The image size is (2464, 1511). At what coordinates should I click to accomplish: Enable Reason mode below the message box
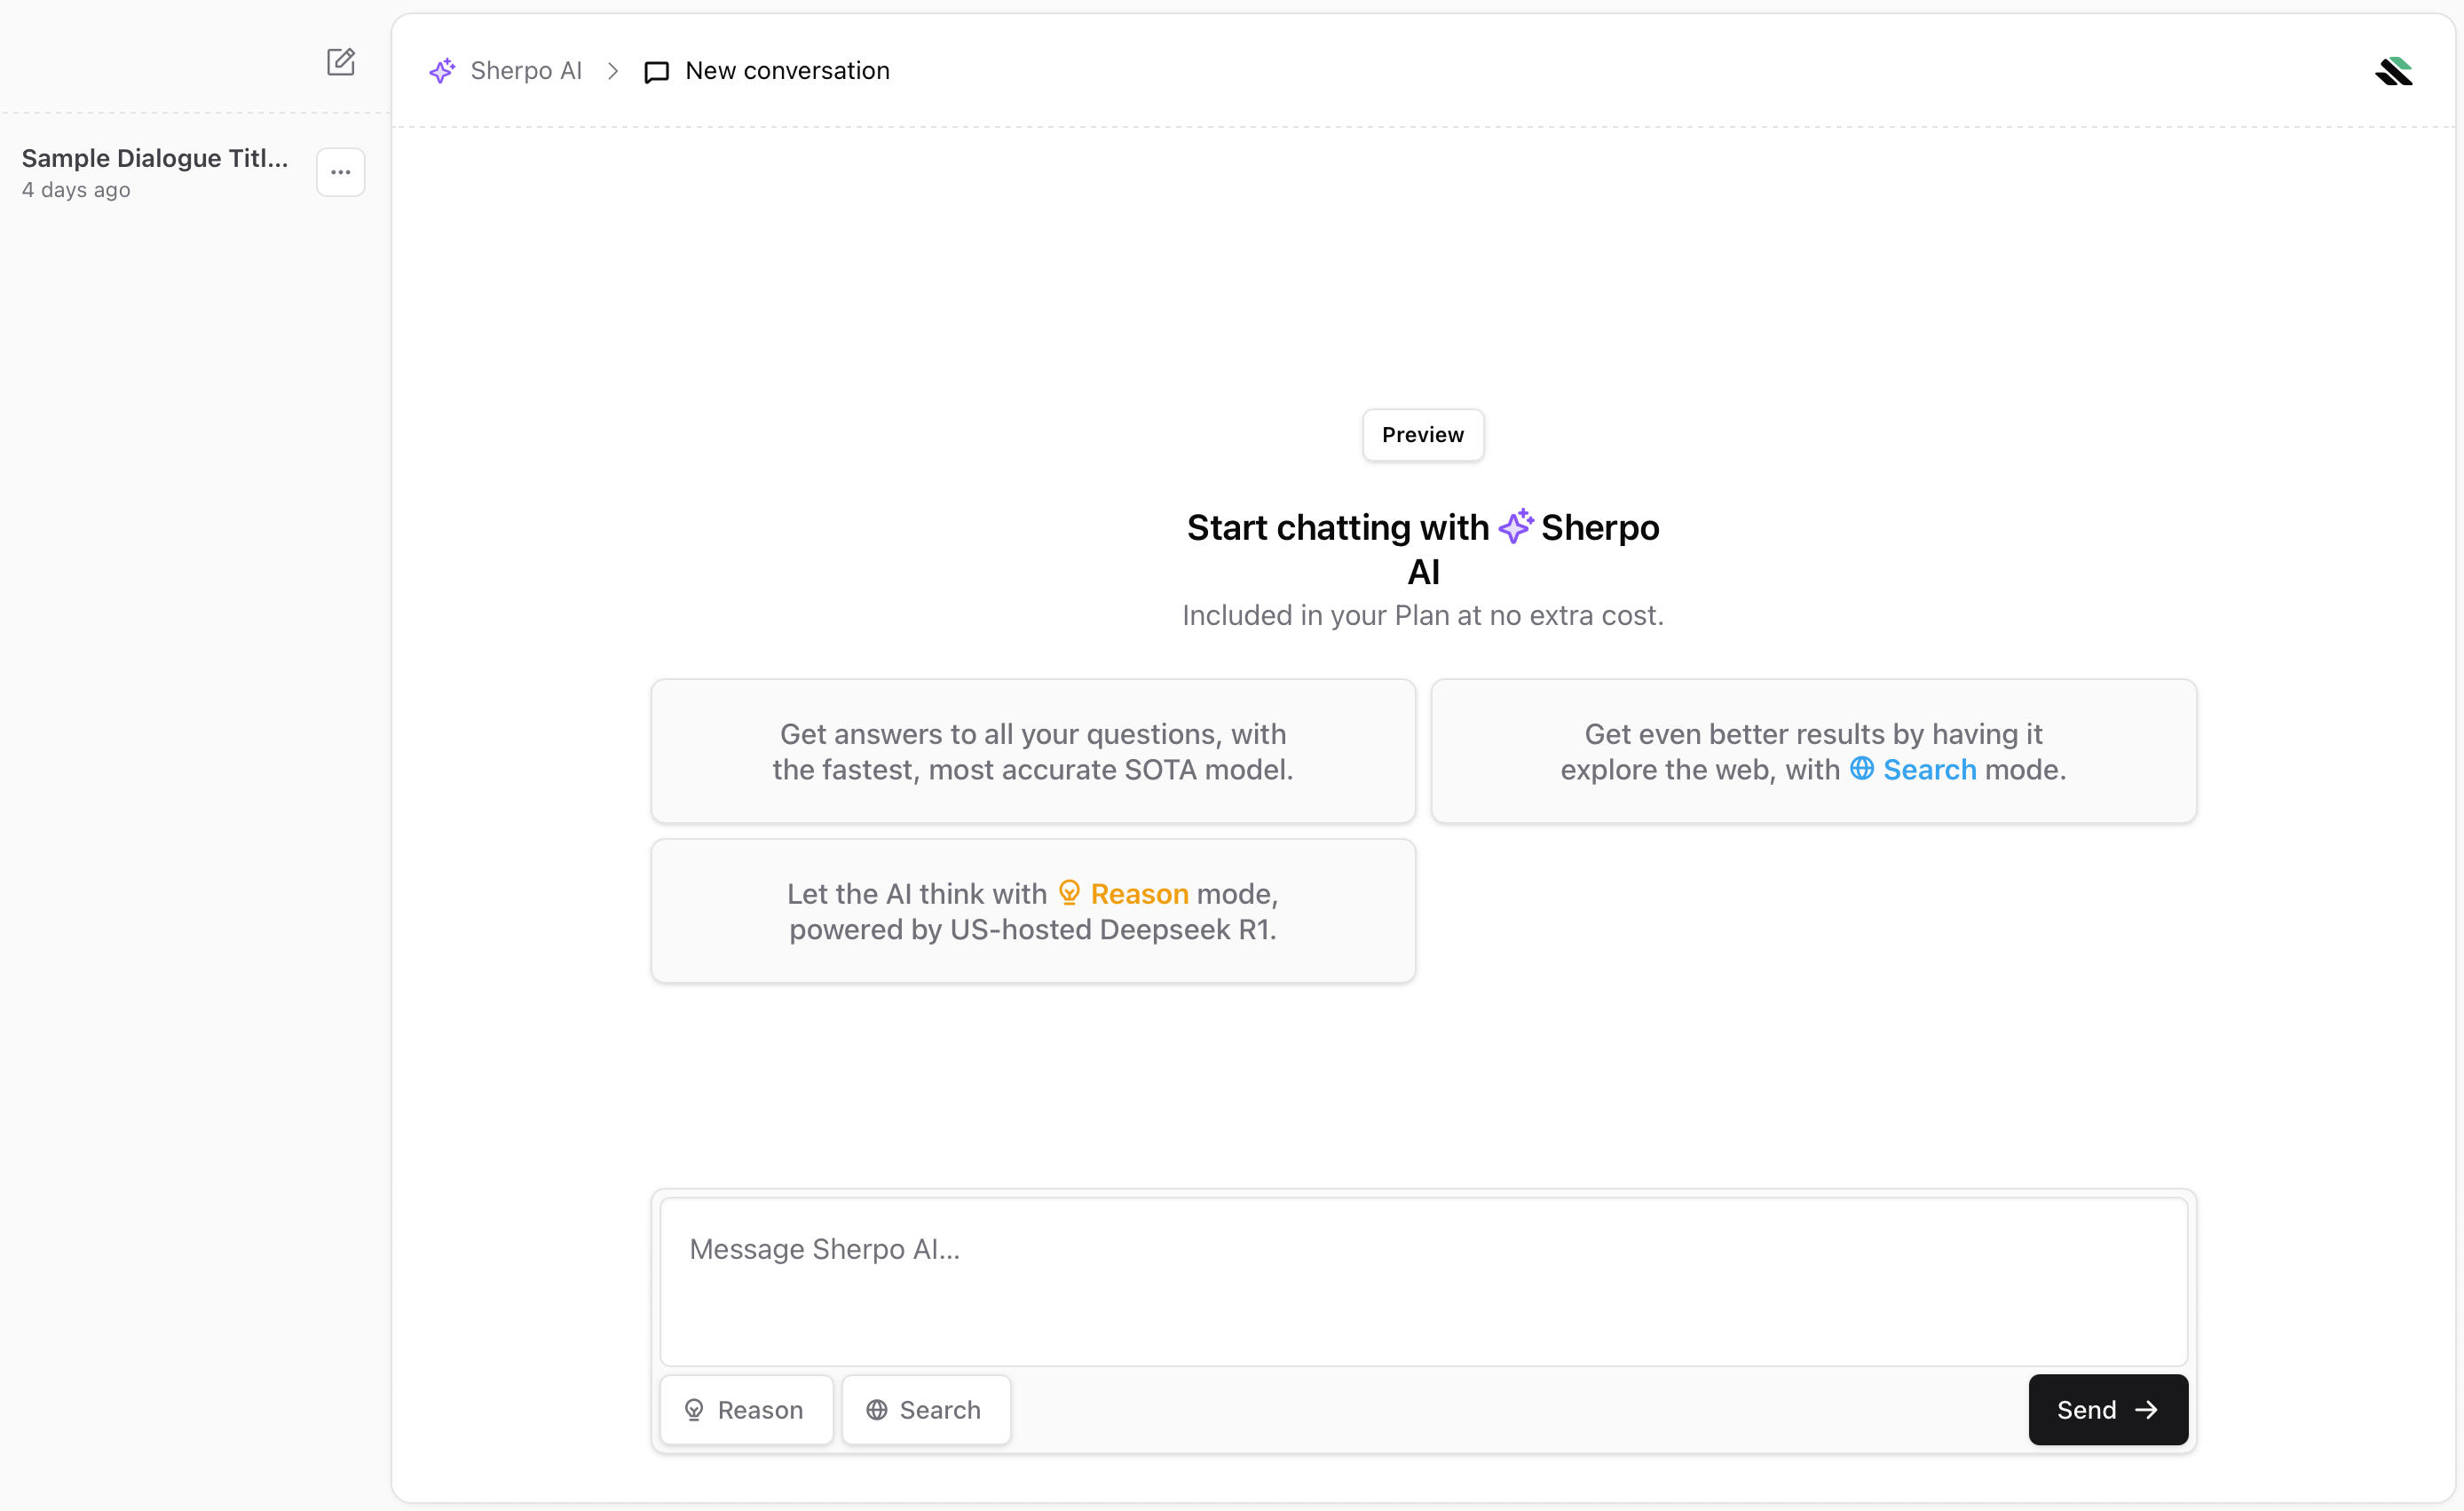746,1409
